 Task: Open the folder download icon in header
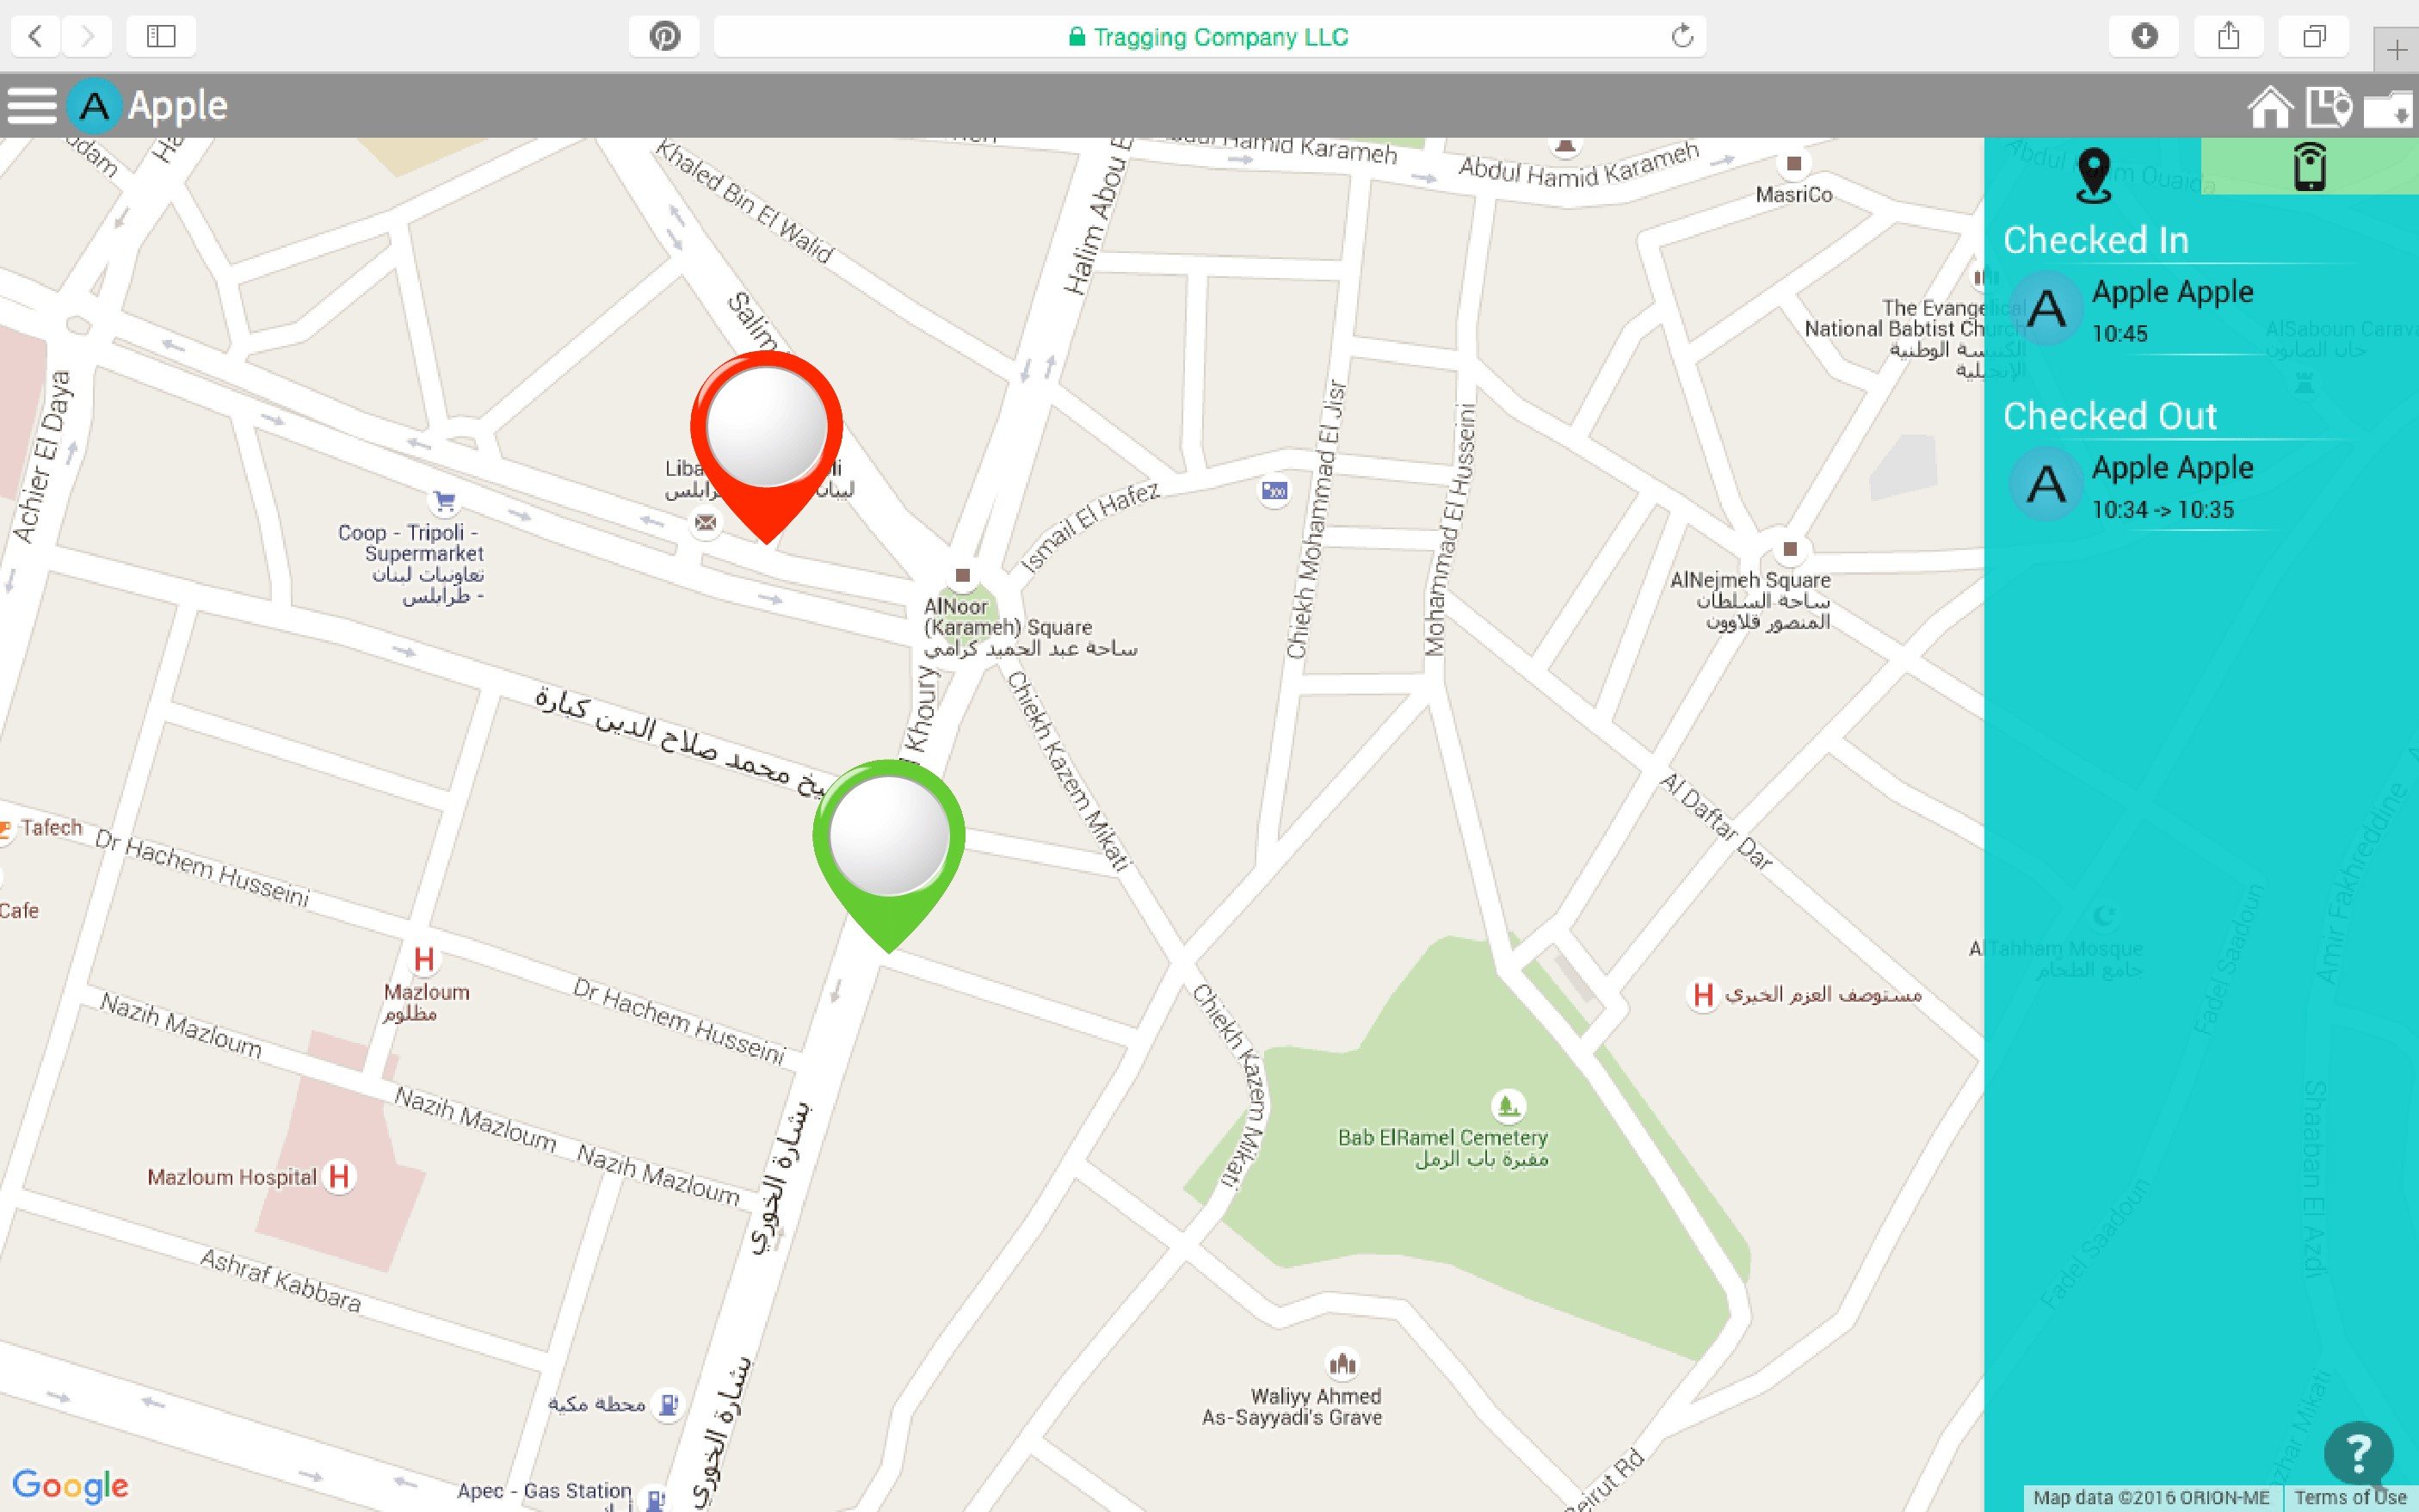click(2390, 108)
